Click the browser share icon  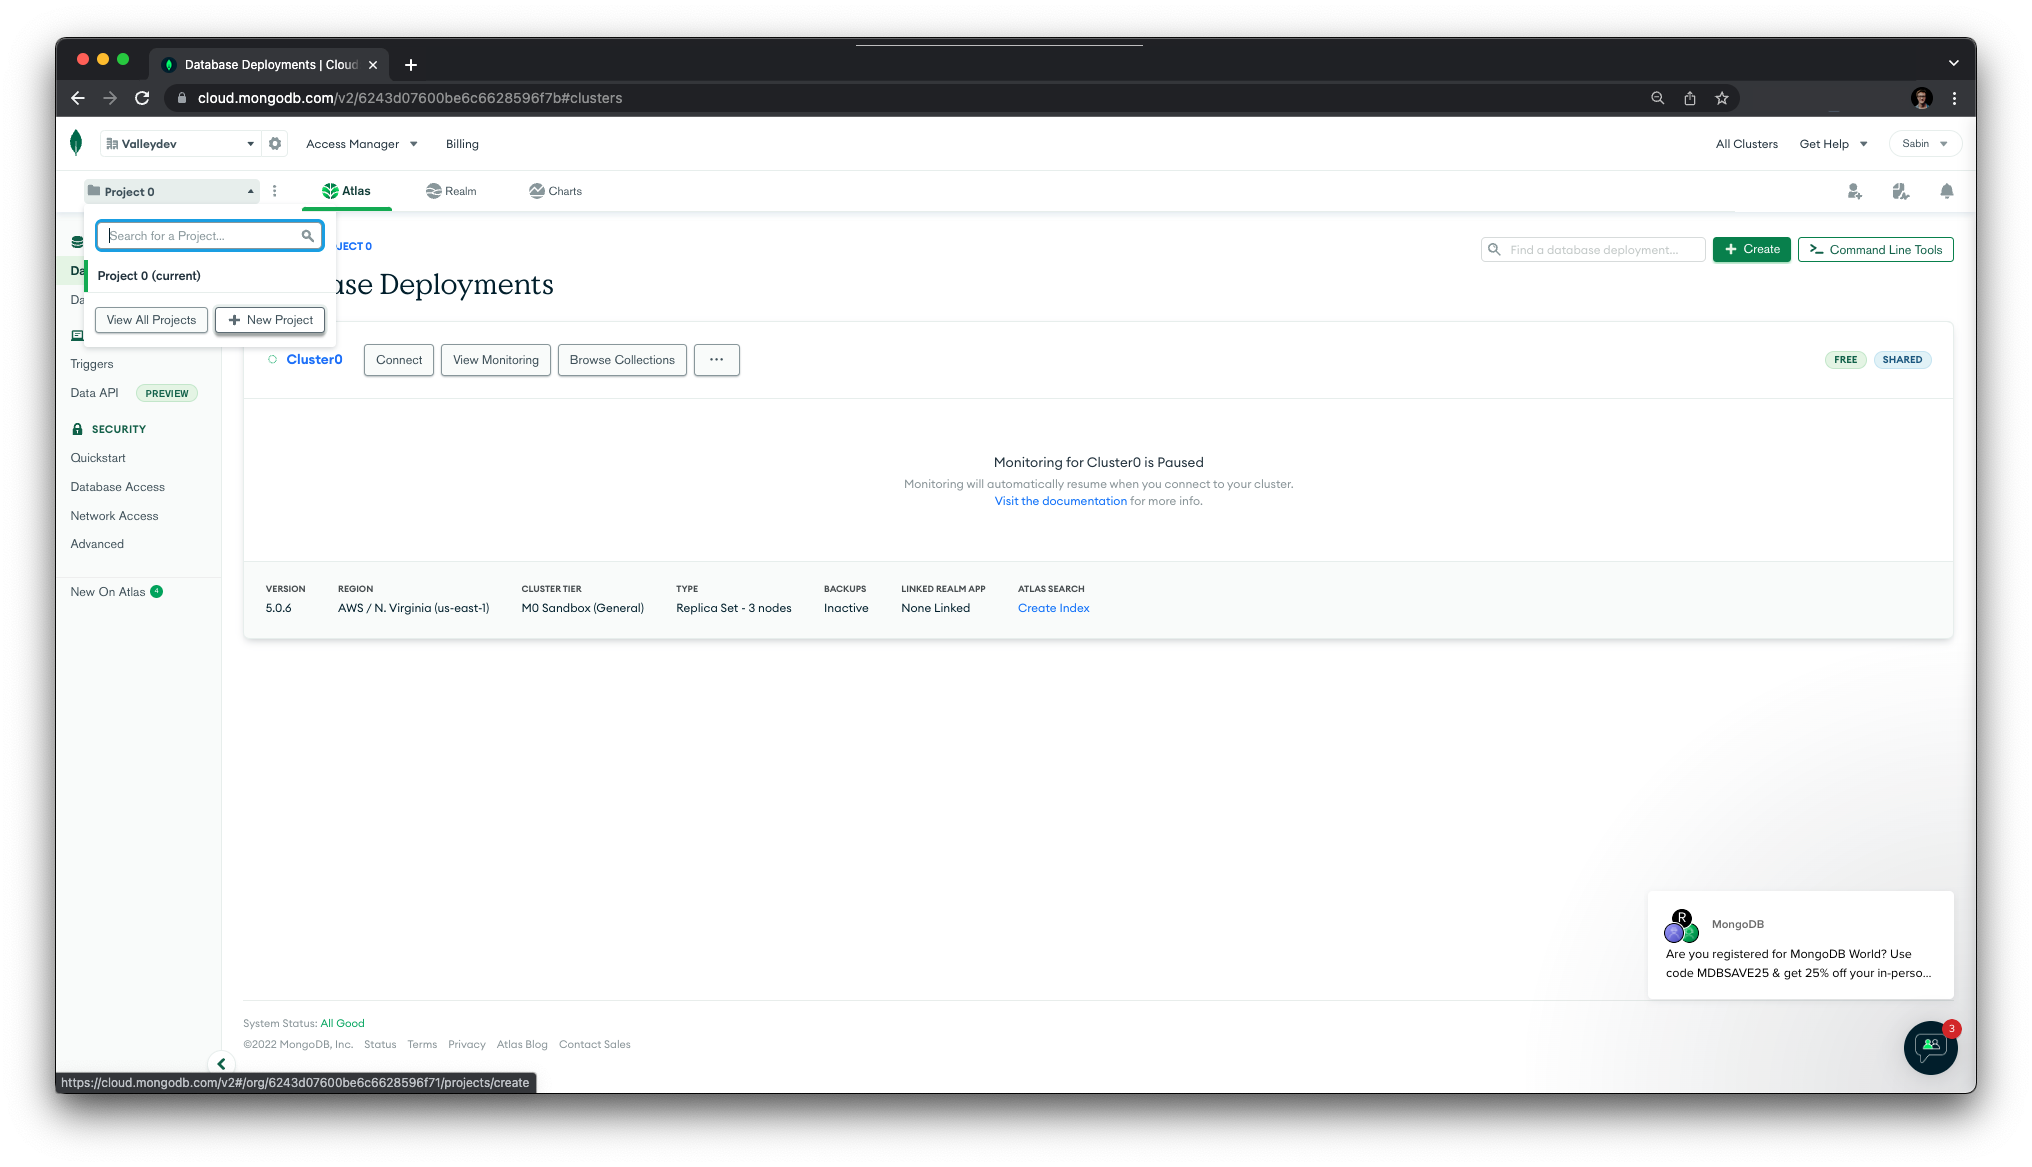1689,98
